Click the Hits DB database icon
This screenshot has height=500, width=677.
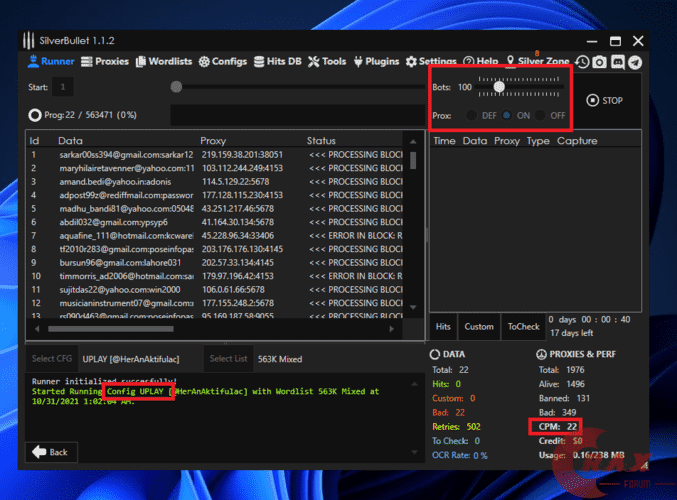click(259, 62)
